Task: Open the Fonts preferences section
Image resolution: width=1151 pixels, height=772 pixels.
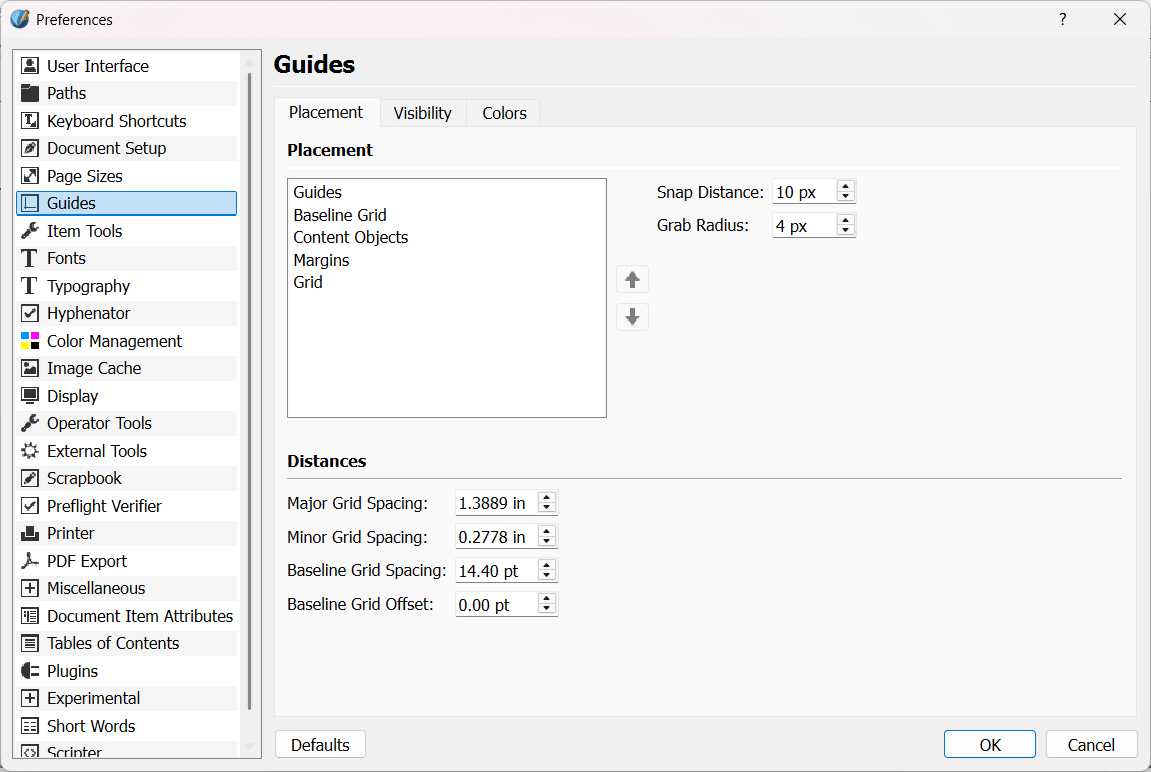Action: [x=66, y=258]
